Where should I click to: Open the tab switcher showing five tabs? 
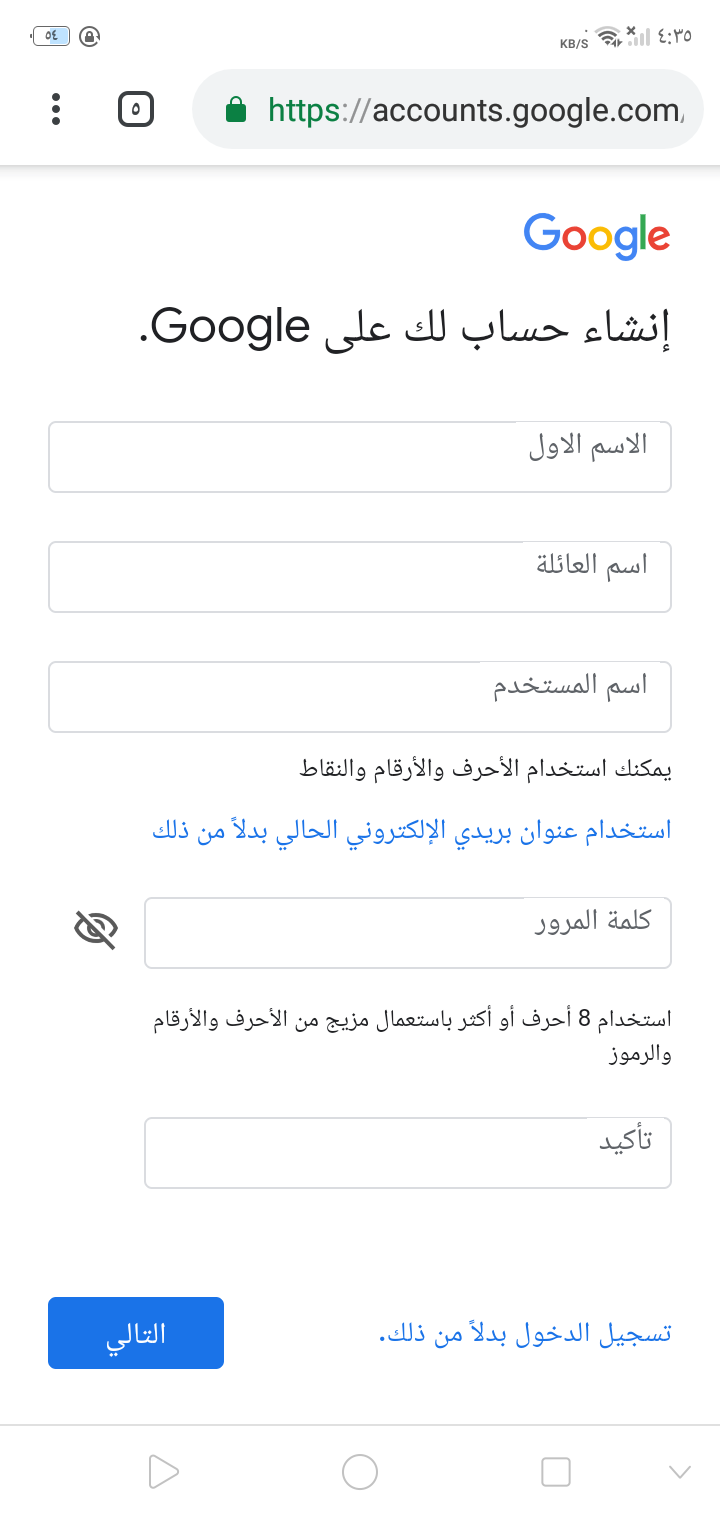[x=136, y=109]
